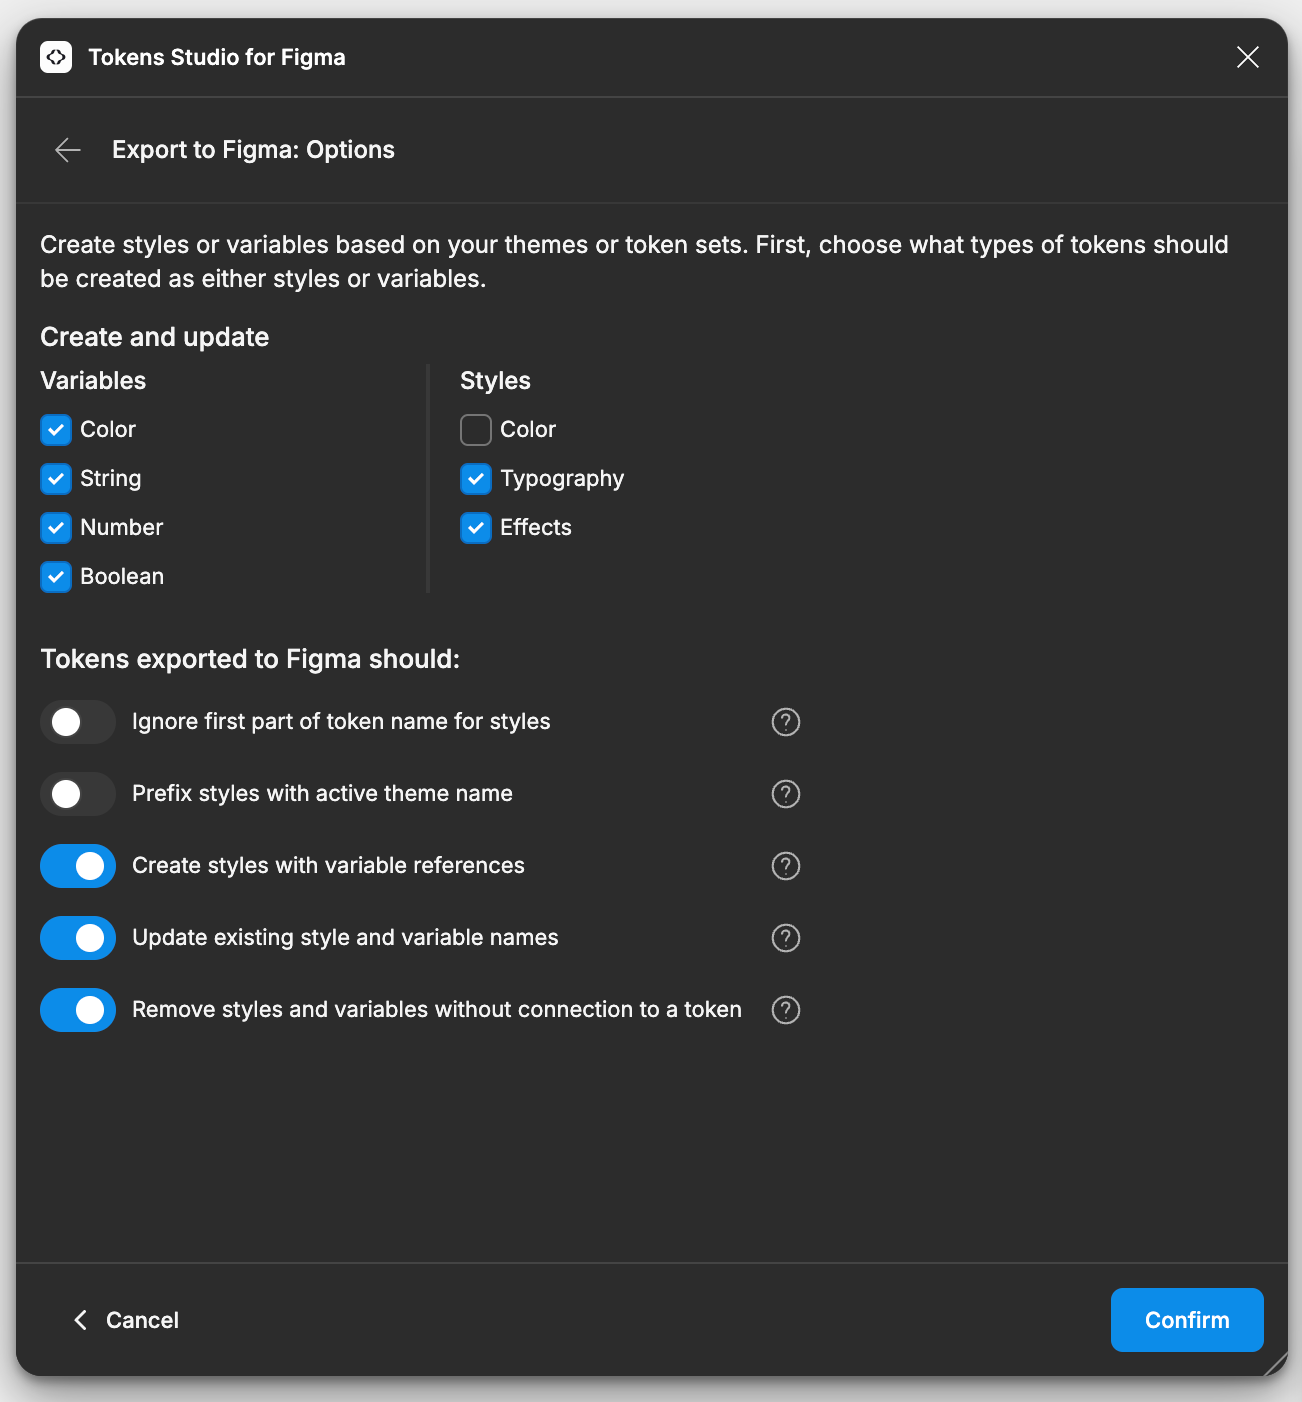The image size is (1302, 1402).
Task: Uncheck the Variables Color checkbox
Action: pos(56,430)
